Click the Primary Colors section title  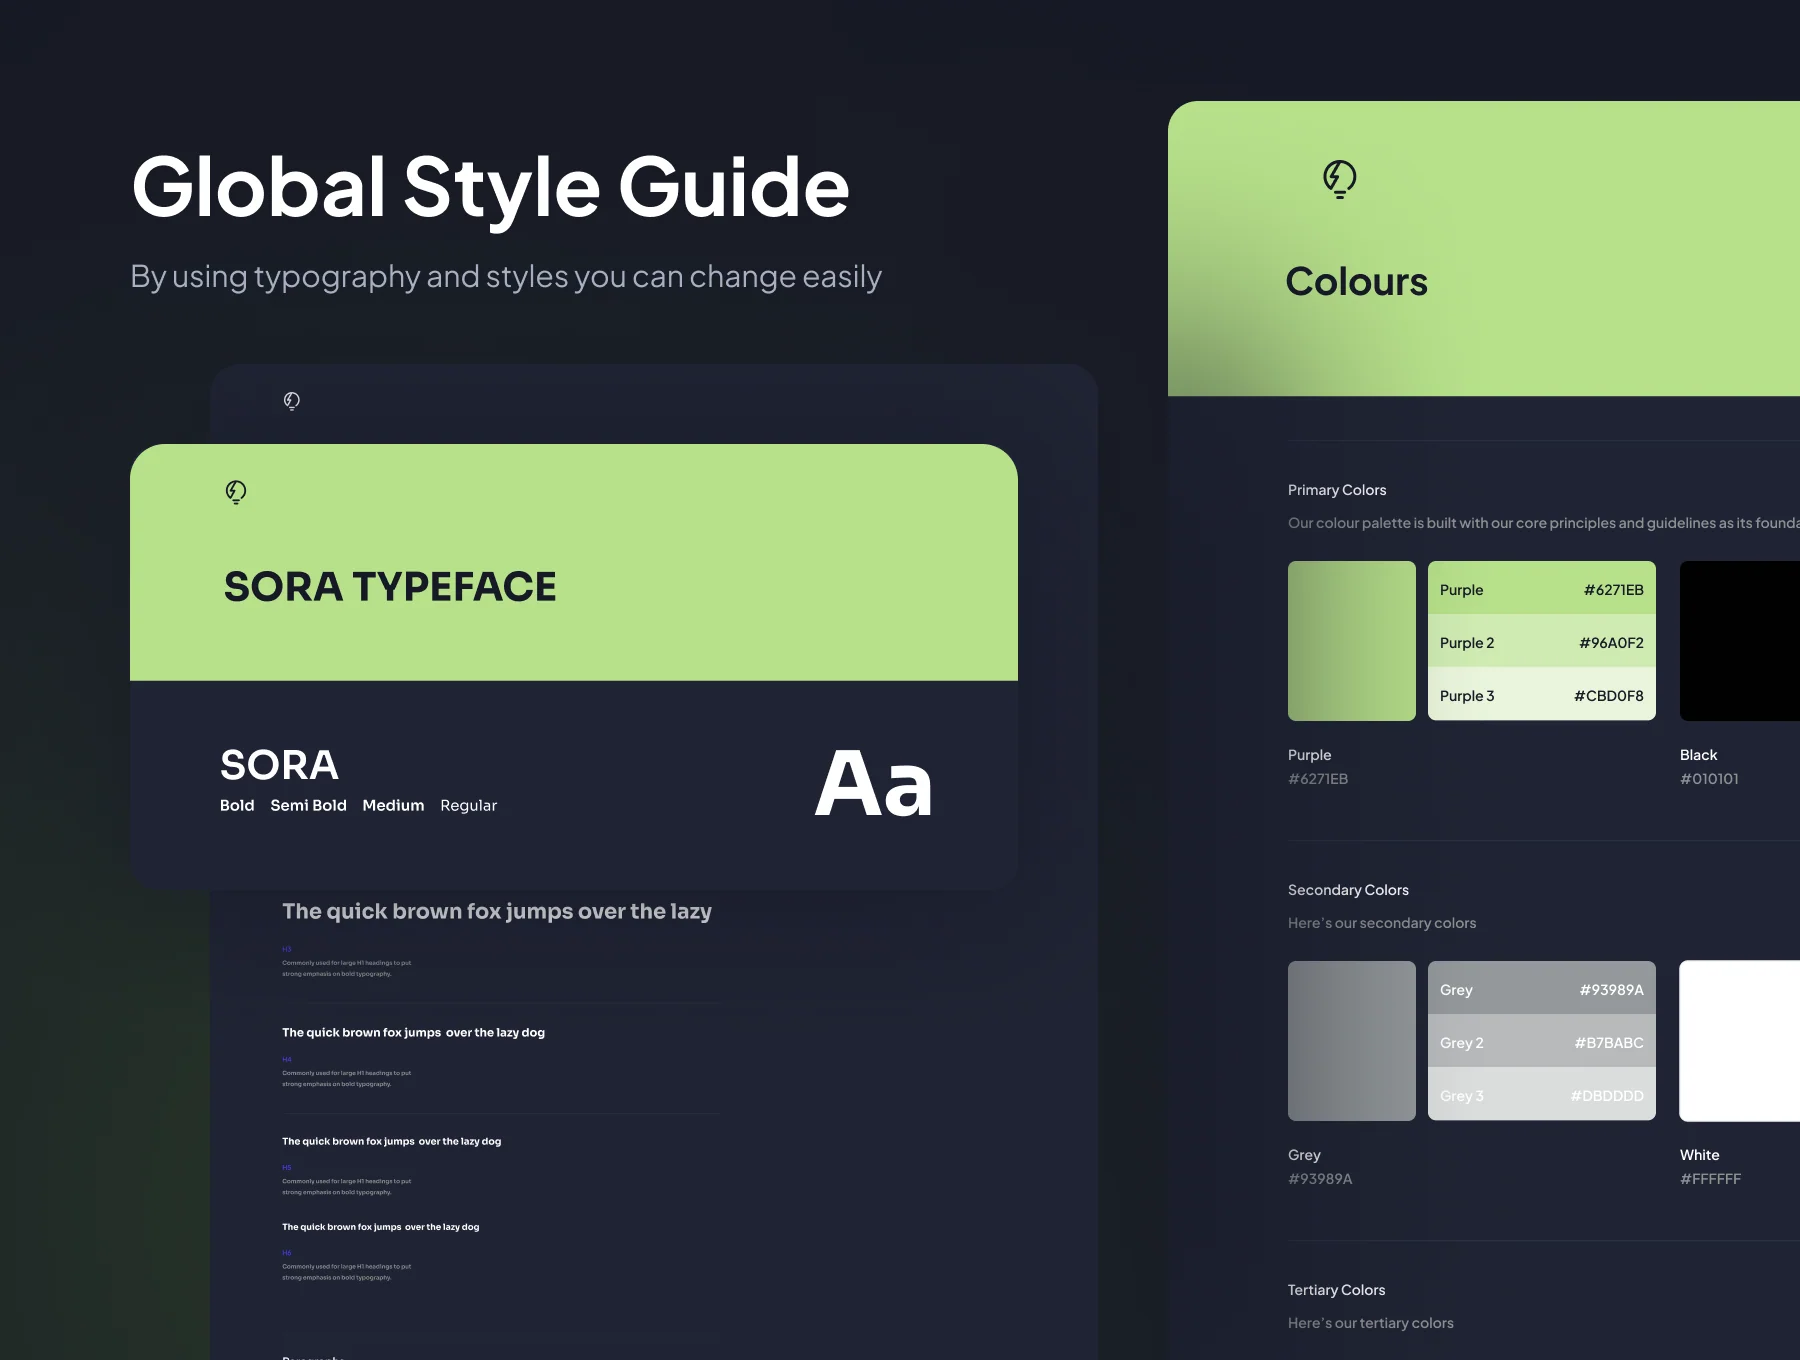1337,490
